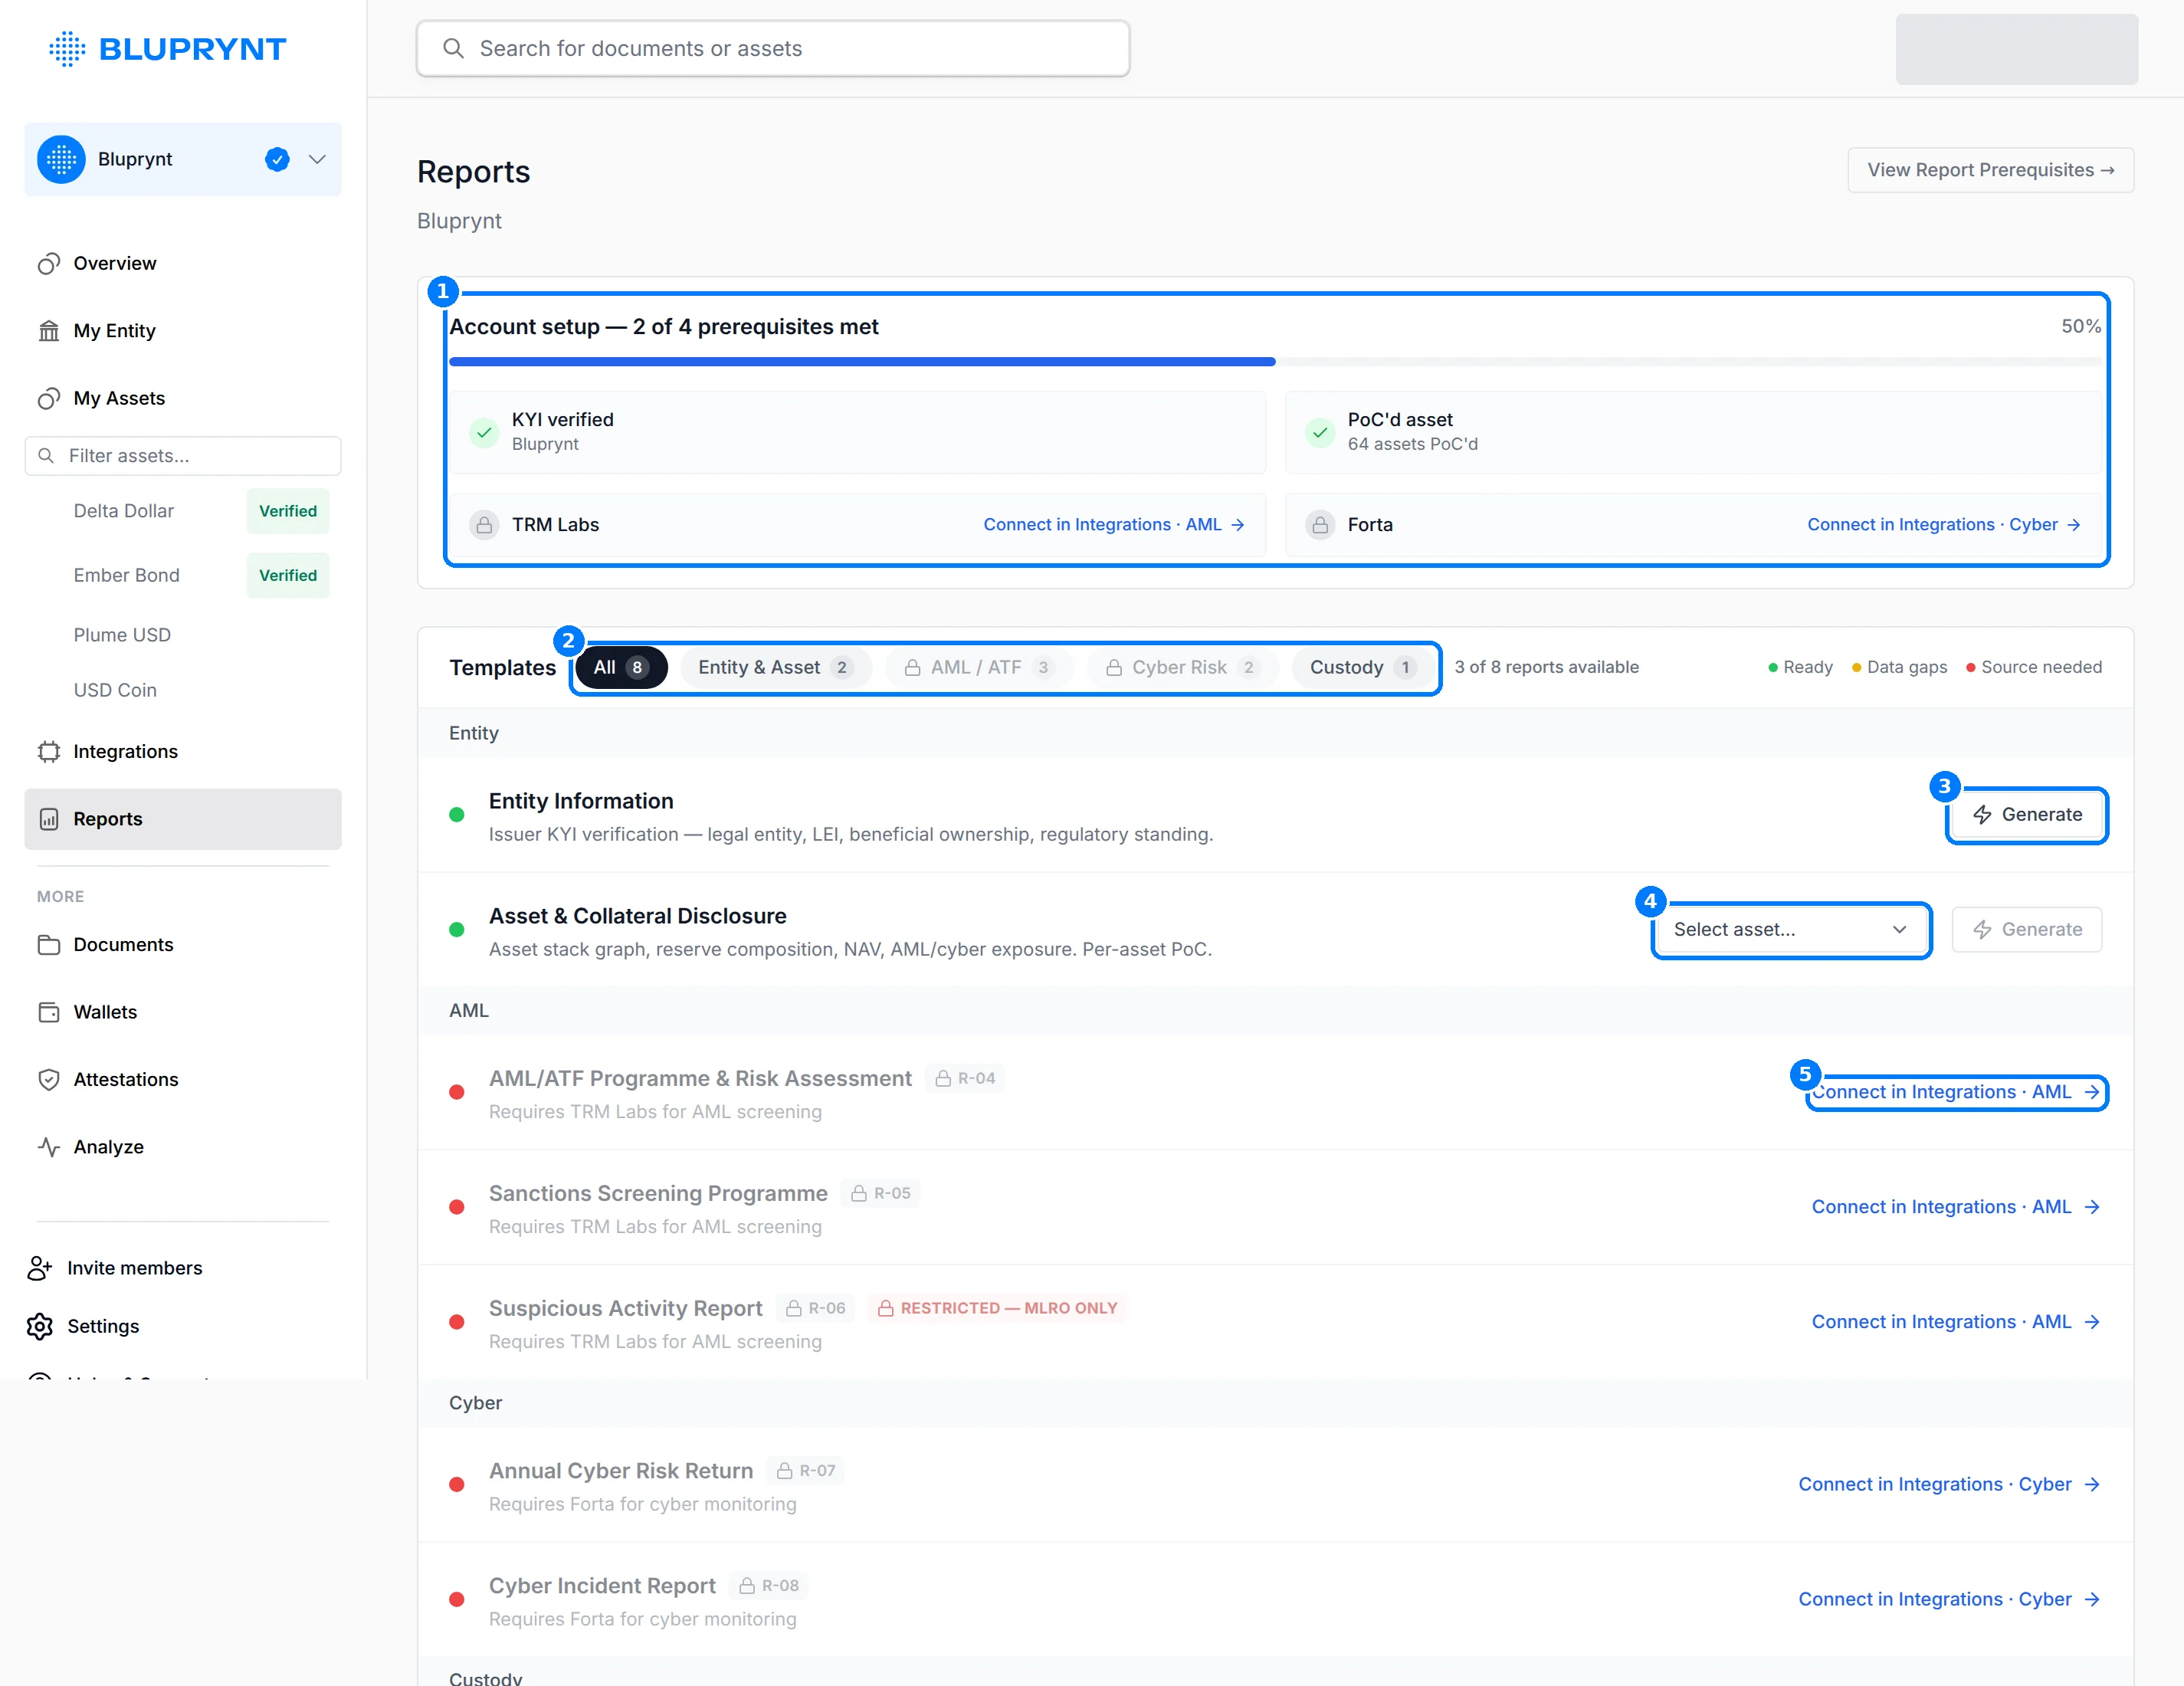2184x1686 pixels.
Task: Click Connect in Integrations AML beside TRM Labs
Action: tap(1114, 525)
